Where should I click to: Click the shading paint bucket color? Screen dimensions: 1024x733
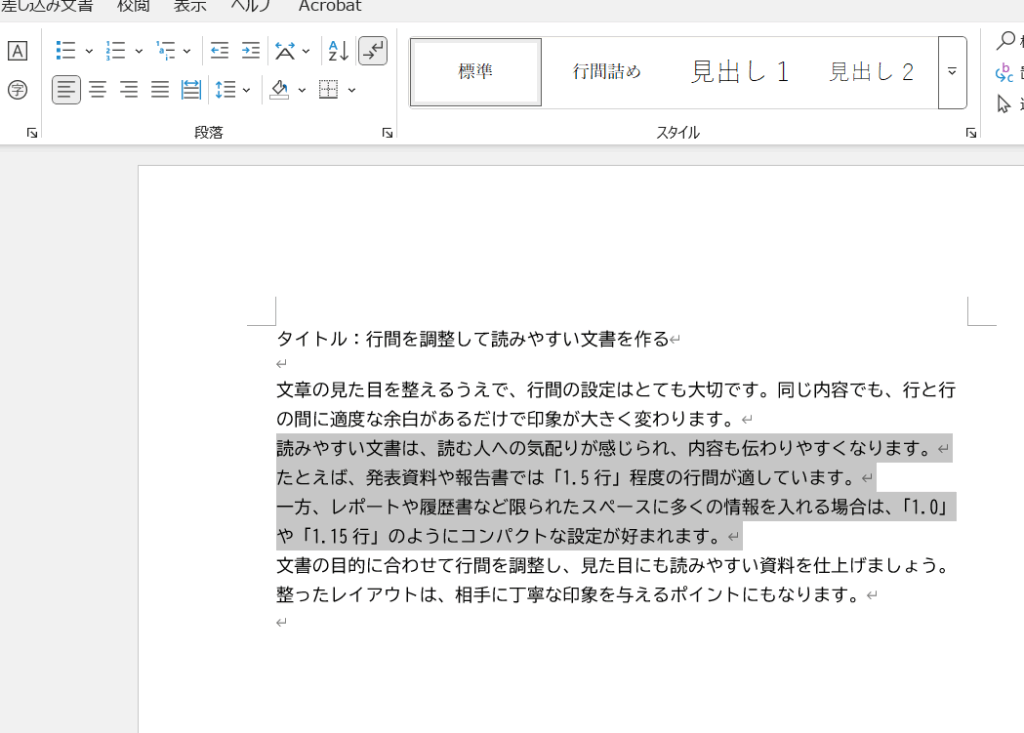[x=279, y=90]
